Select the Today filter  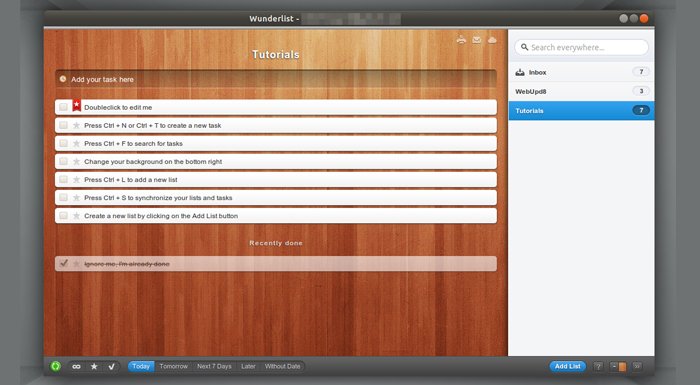(x=141, y=366)
